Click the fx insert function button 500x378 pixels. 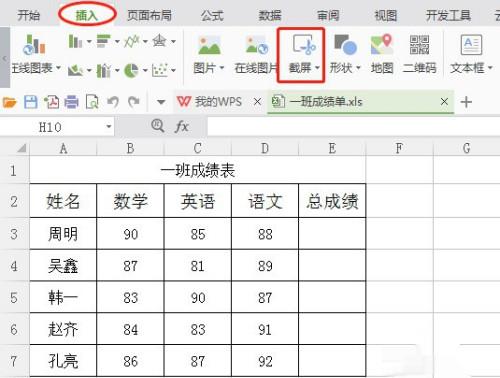182,126
